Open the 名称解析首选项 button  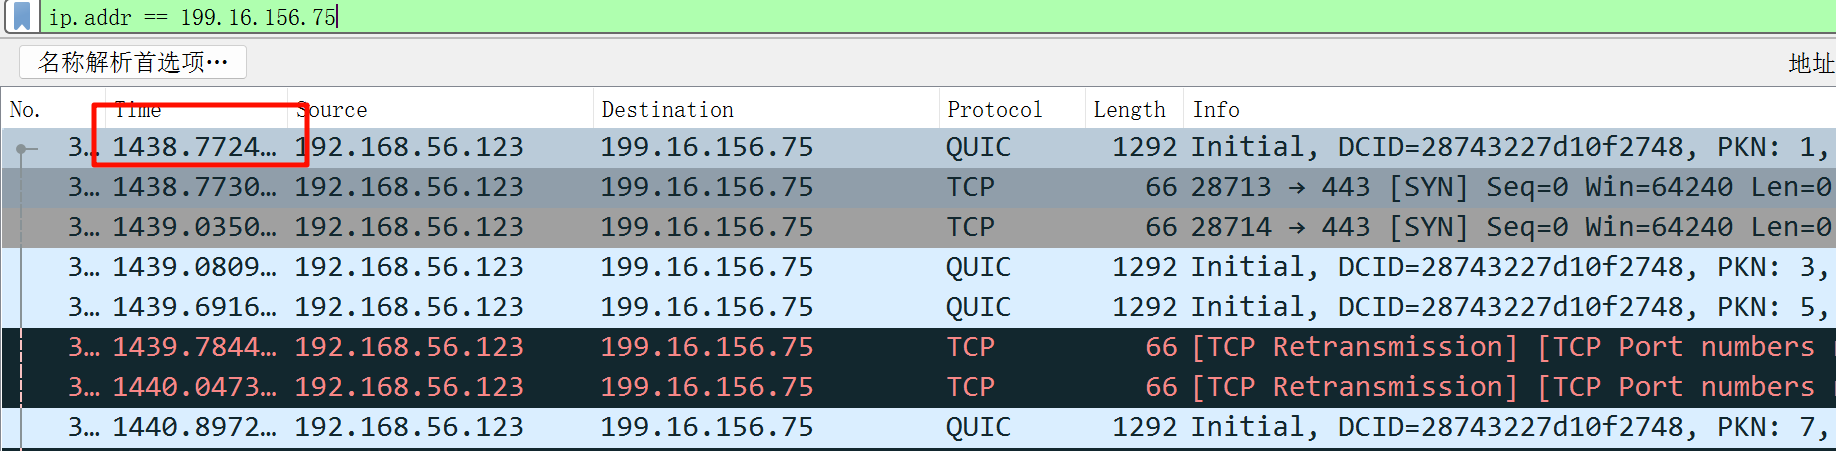click(133, 62)
